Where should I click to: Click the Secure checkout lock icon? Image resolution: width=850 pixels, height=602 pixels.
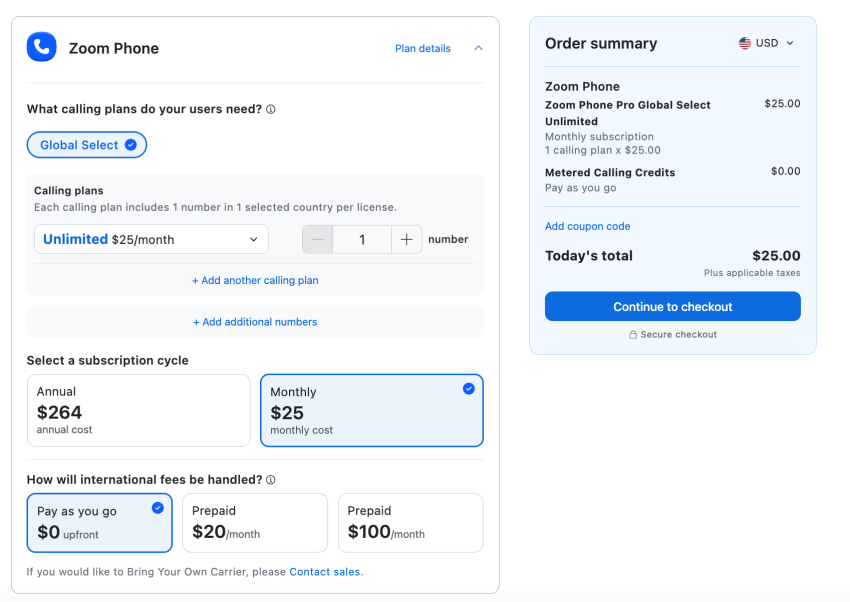coord(633,335)
